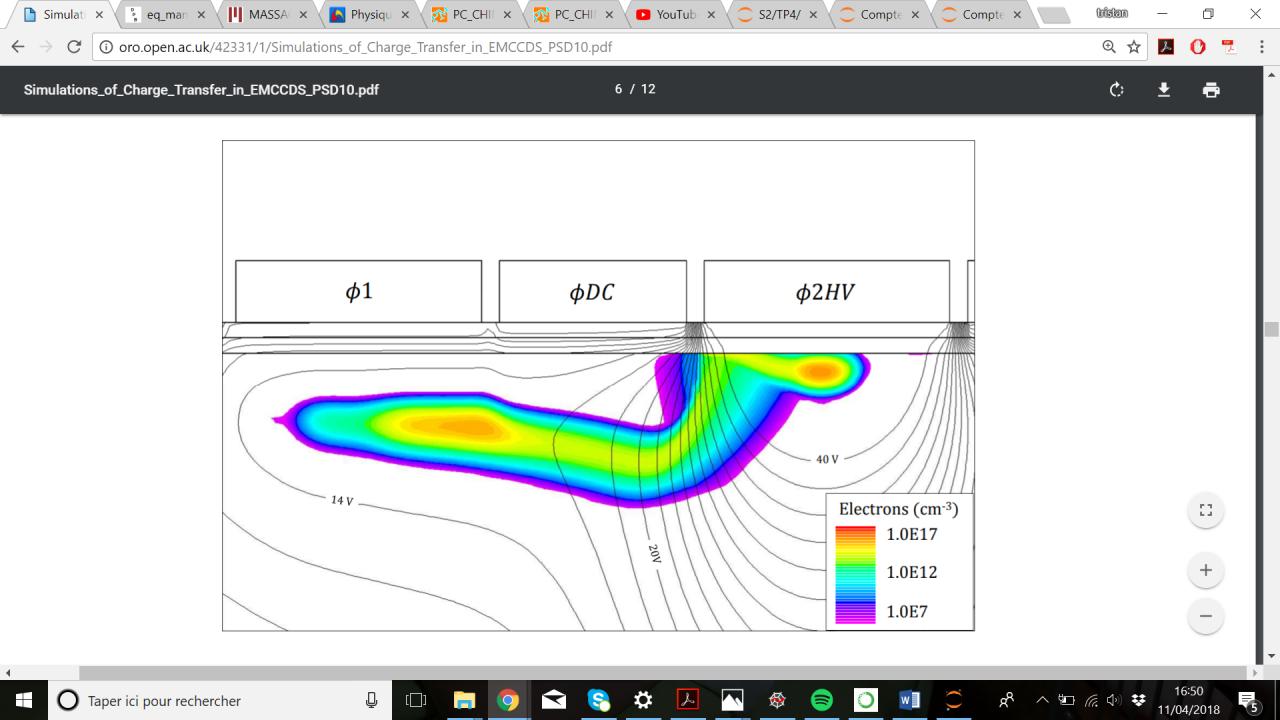Click the page number 6 field
The height and width of the screenshot is (720, 1280).
[618, 89]
